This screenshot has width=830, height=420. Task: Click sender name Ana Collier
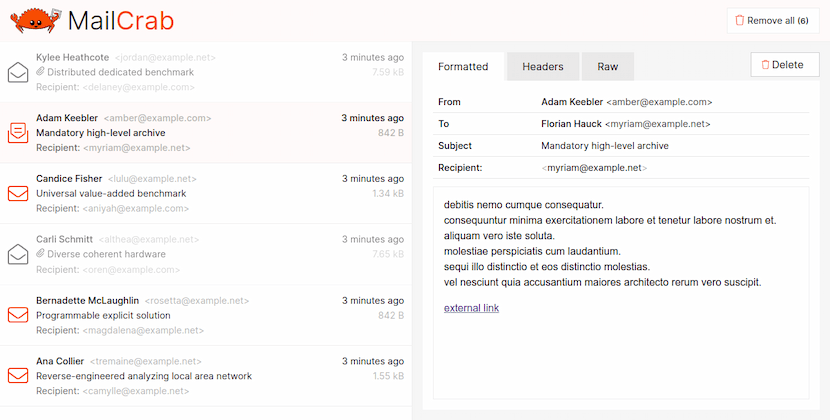(x=60, y=361)
